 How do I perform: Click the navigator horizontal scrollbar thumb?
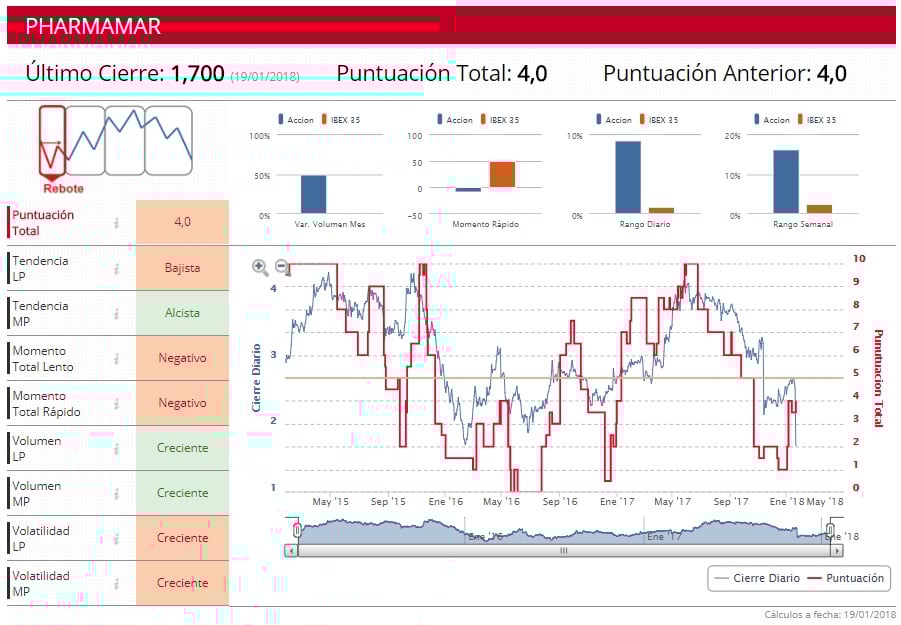pyautogui.click(x=564, y=551)
